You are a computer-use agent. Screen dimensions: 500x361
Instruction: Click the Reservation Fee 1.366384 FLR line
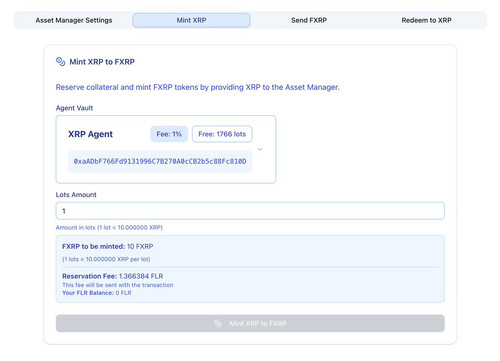click(x=113, y=276)
